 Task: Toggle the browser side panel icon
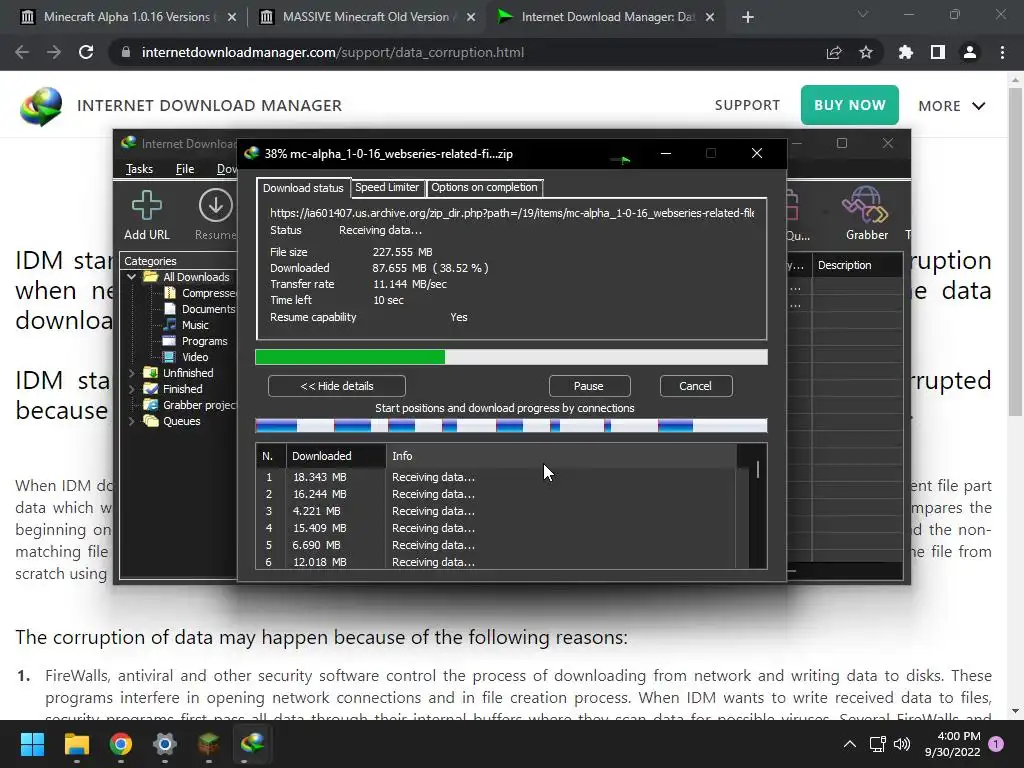[x=938, y=52]
